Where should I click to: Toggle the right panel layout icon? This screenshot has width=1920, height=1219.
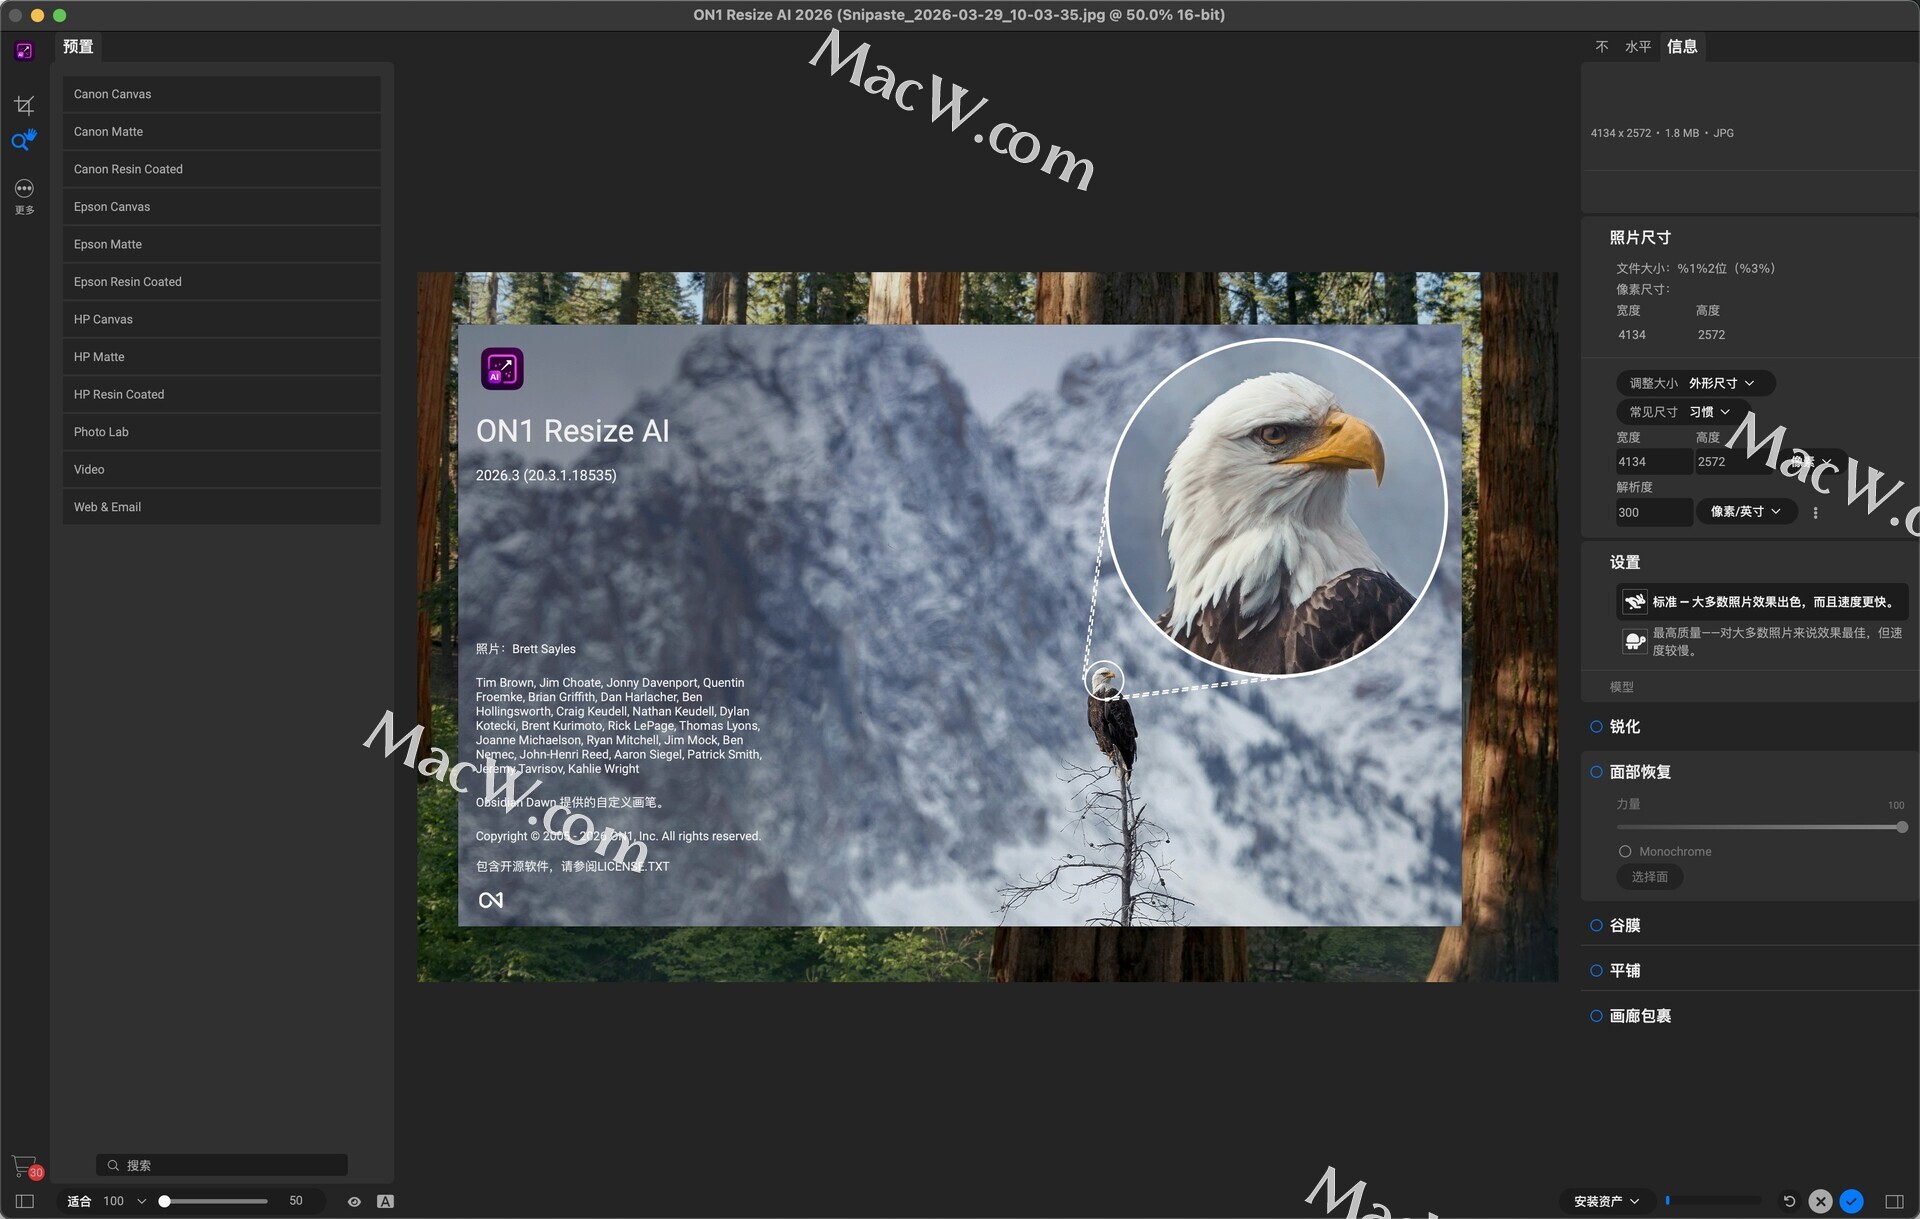1894,1201
